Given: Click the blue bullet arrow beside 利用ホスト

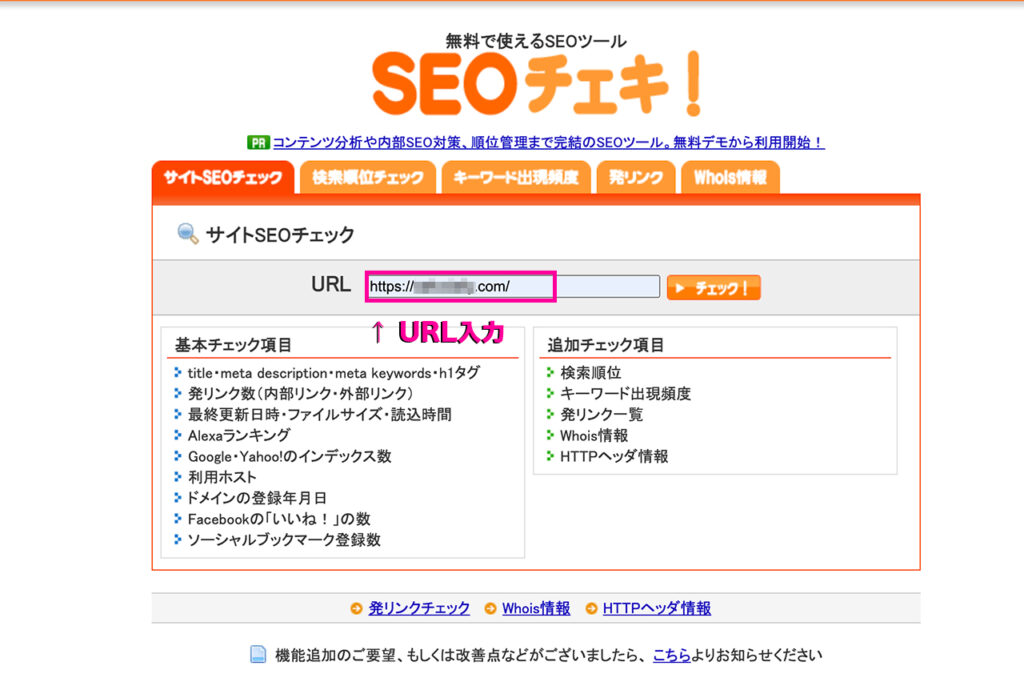Looking at the screenshot, I should [178, 476].
